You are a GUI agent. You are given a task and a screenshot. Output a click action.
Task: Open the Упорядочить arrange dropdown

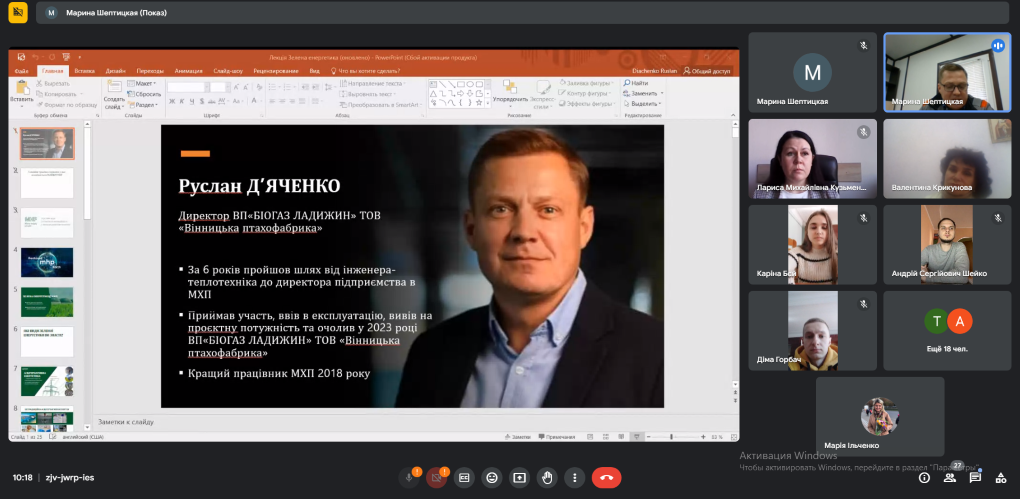pyautogui.click(x=511, y=93)
